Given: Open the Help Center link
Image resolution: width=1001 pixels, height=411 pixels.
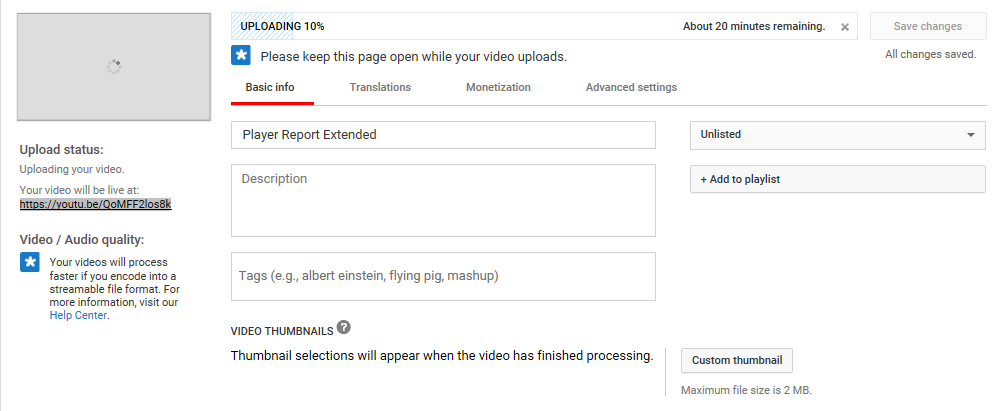Looking at the screenshot, I should pos(78,315).
